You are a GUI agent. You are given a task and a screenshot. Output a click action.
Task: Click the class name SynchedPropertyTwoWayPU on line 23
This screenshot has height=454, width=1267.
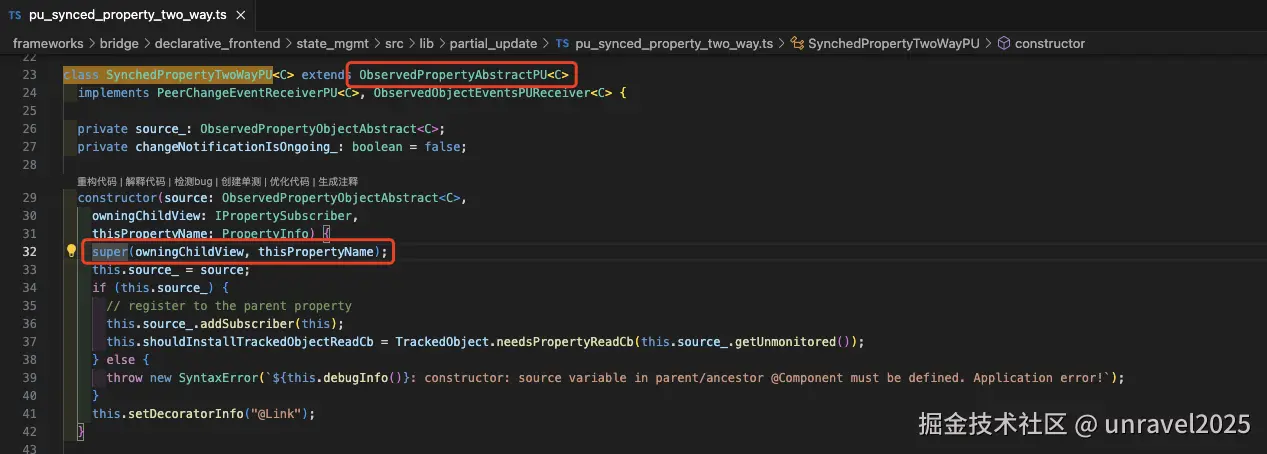[x=189, y=75]
